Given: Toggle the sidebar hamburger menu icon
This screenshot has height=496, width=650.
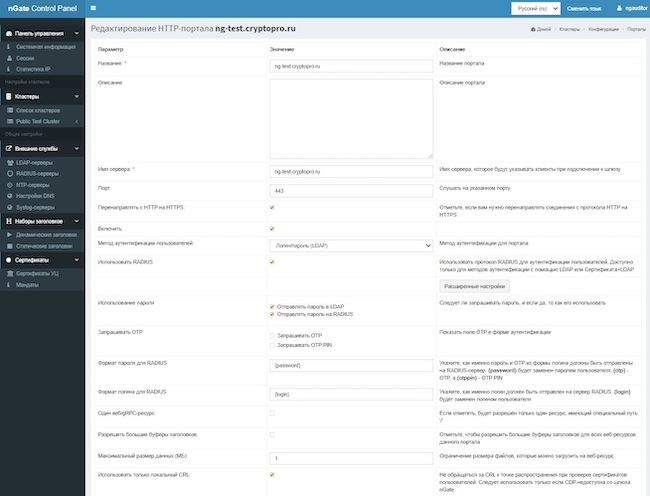Looking at the screenshot, I should (93, 8).
